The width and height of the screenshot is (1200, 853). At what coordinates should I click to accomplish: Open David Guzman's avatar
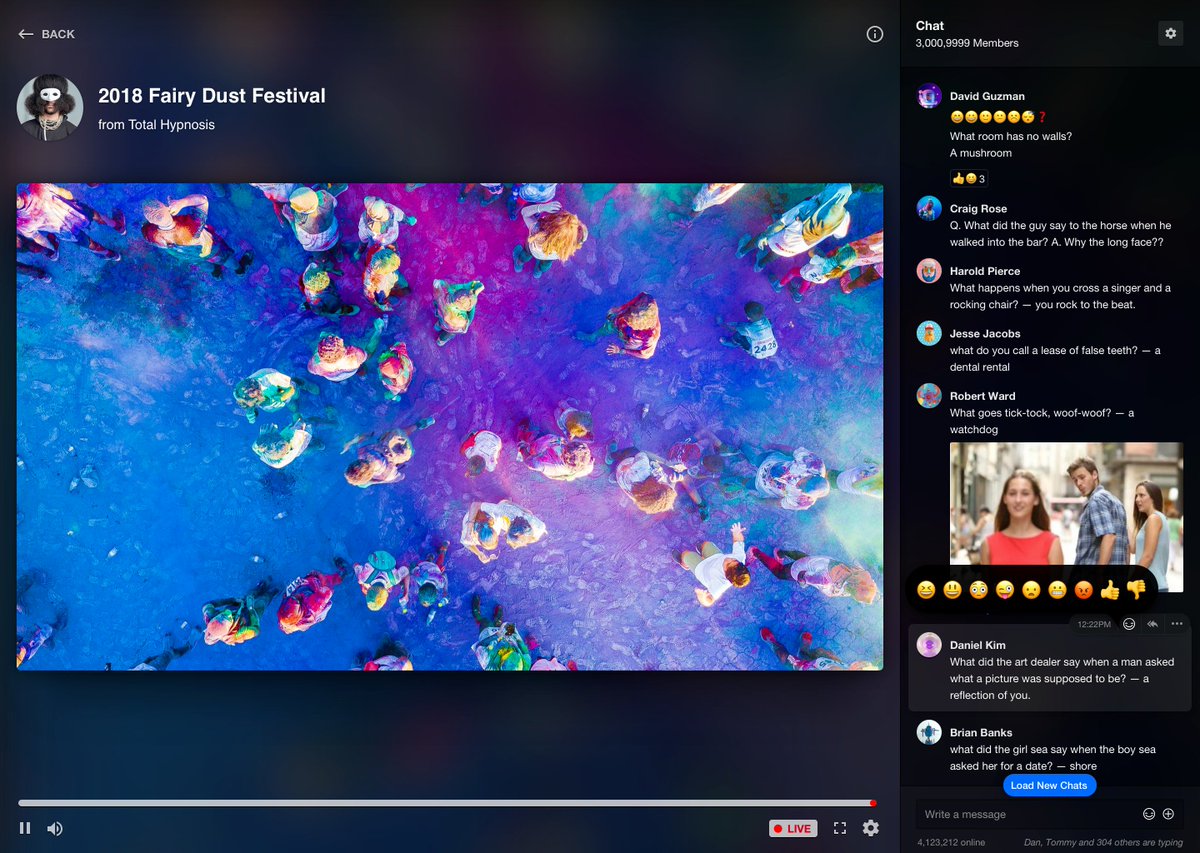(x=929, y=96)
